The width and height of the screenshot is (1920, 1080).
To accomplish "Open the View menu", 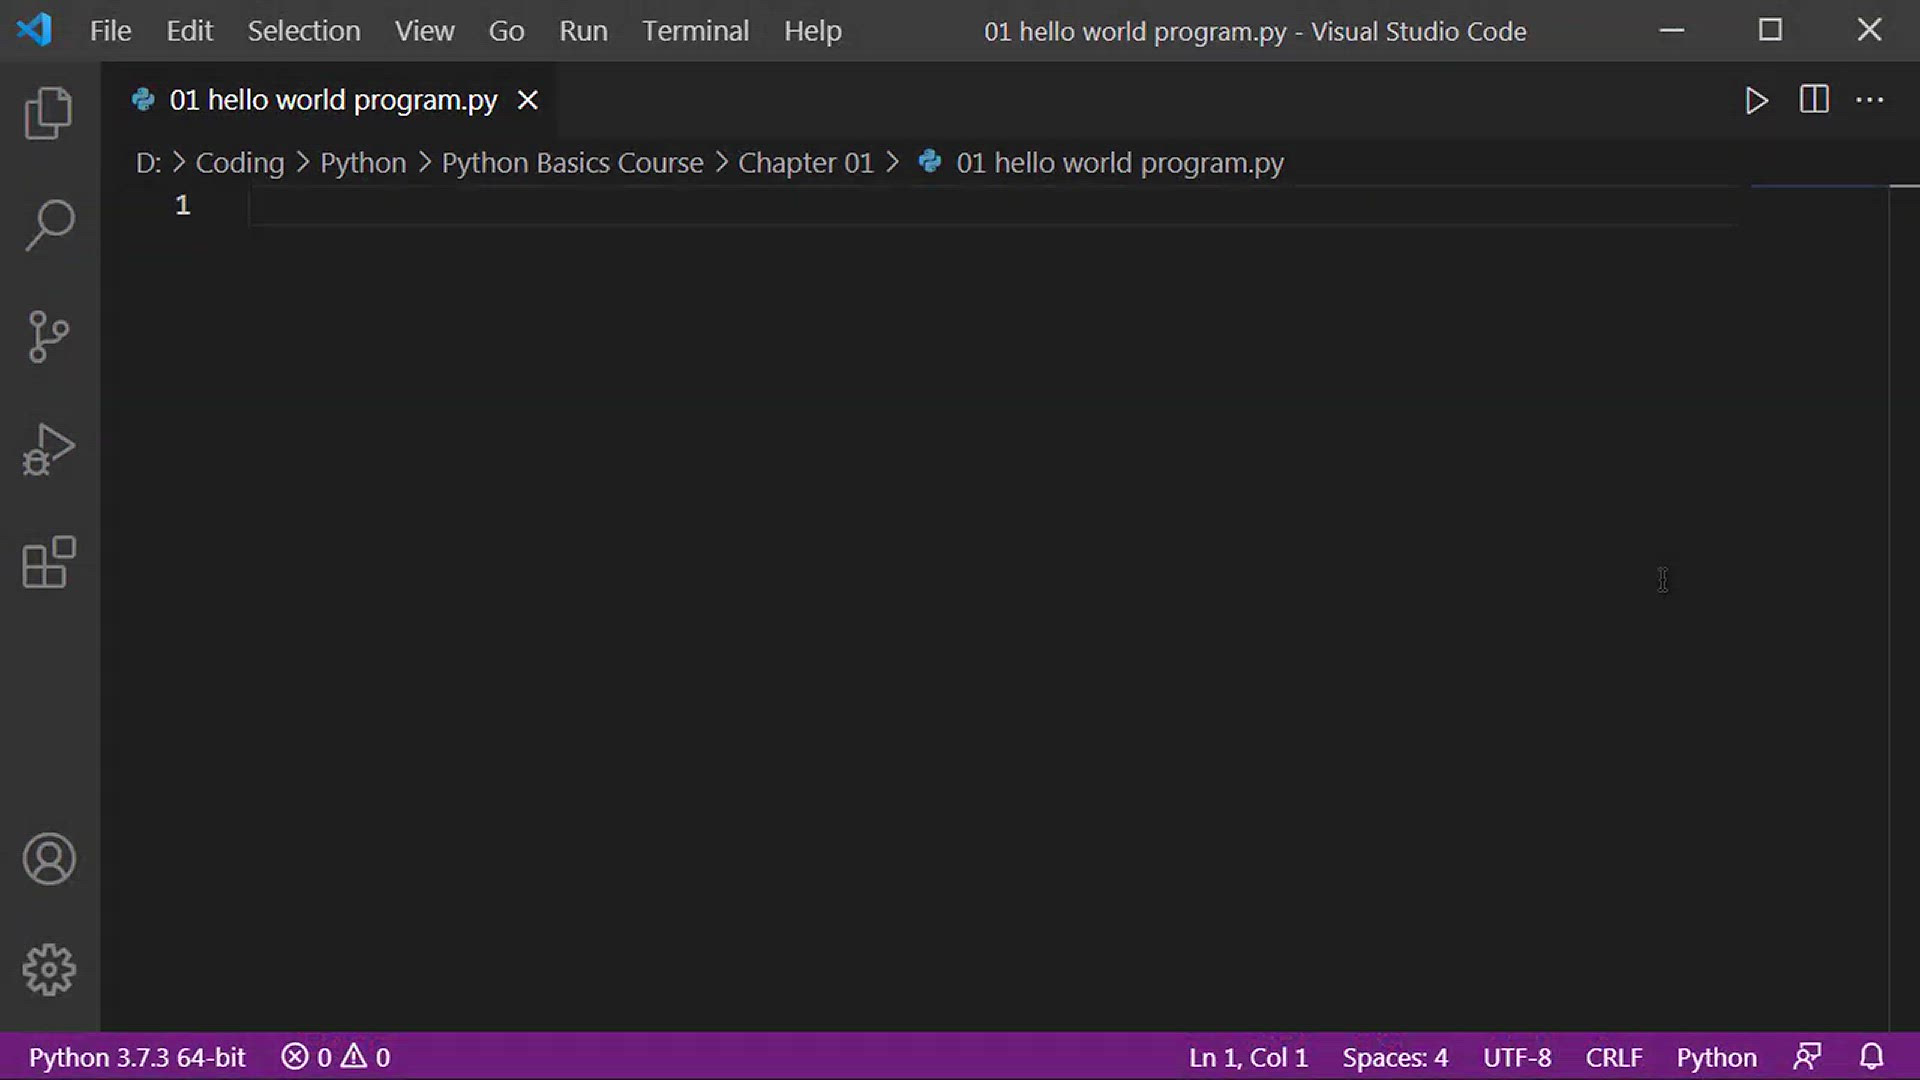I will pos(424,31).
